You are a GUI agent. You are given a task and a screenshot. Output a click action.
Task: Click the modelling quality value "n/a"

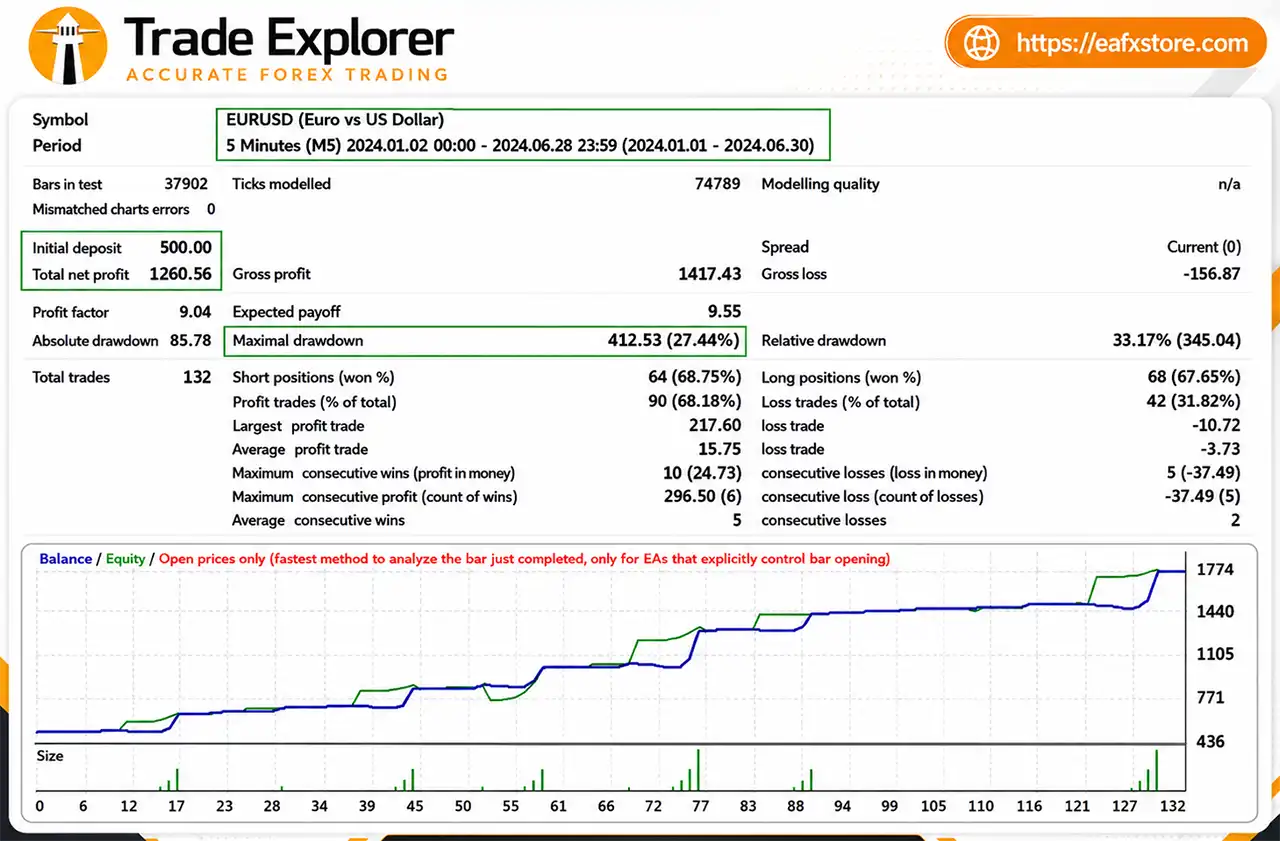pos(1229,184)
